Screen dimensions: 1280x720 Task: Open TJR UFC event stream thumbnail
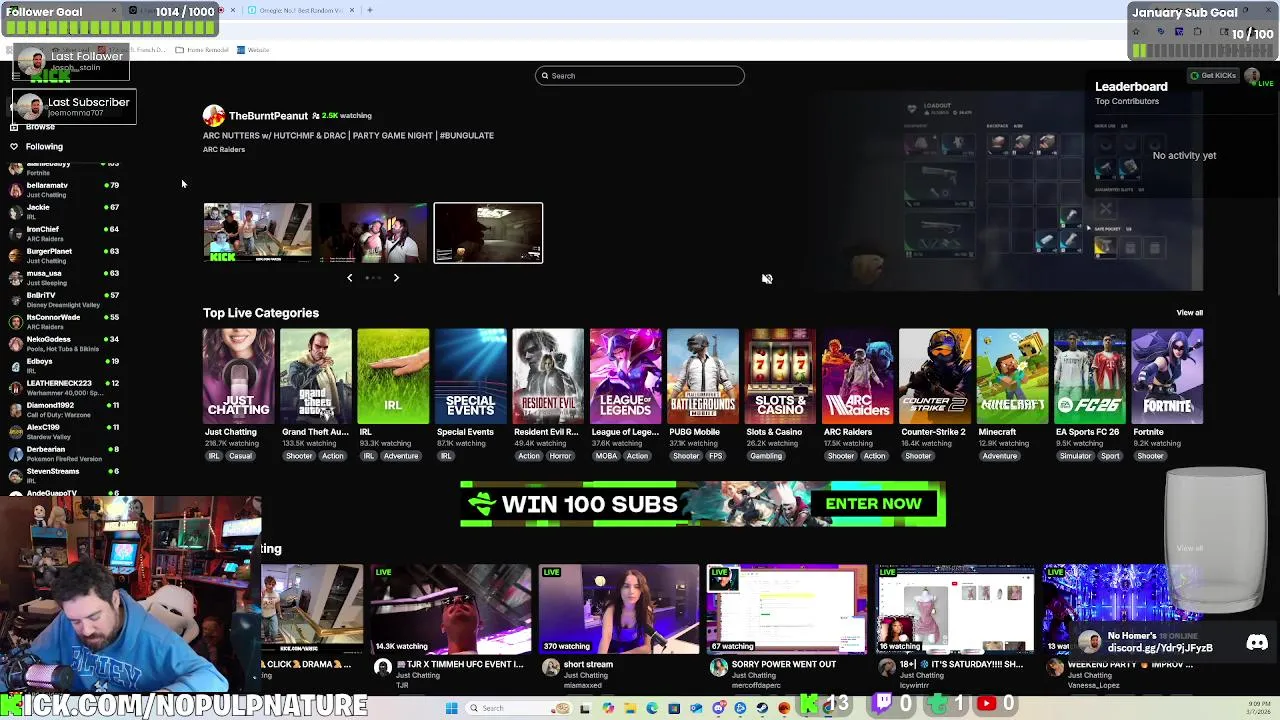[450, 609]
